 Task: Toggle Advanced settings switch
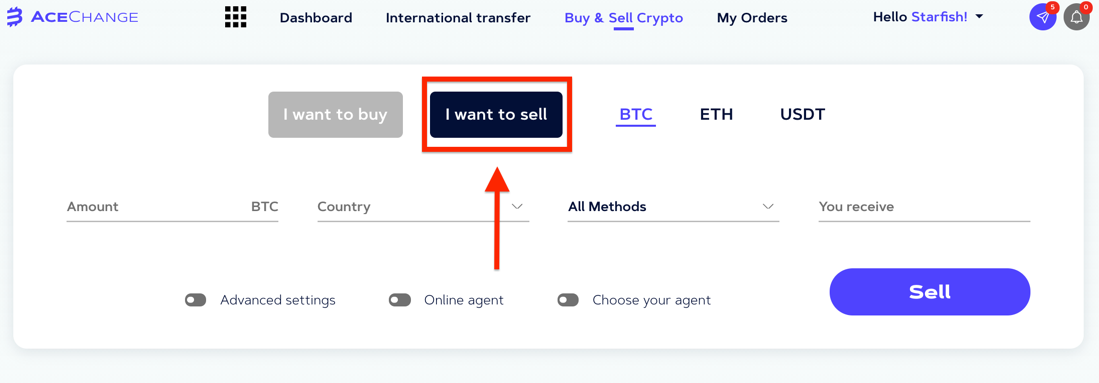click(196, 300)
